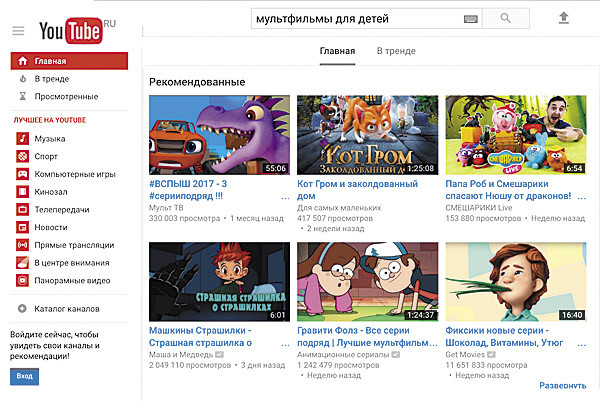
Task: Open the Кот Гром video thumbnail
Action: (x=367, y=136)
